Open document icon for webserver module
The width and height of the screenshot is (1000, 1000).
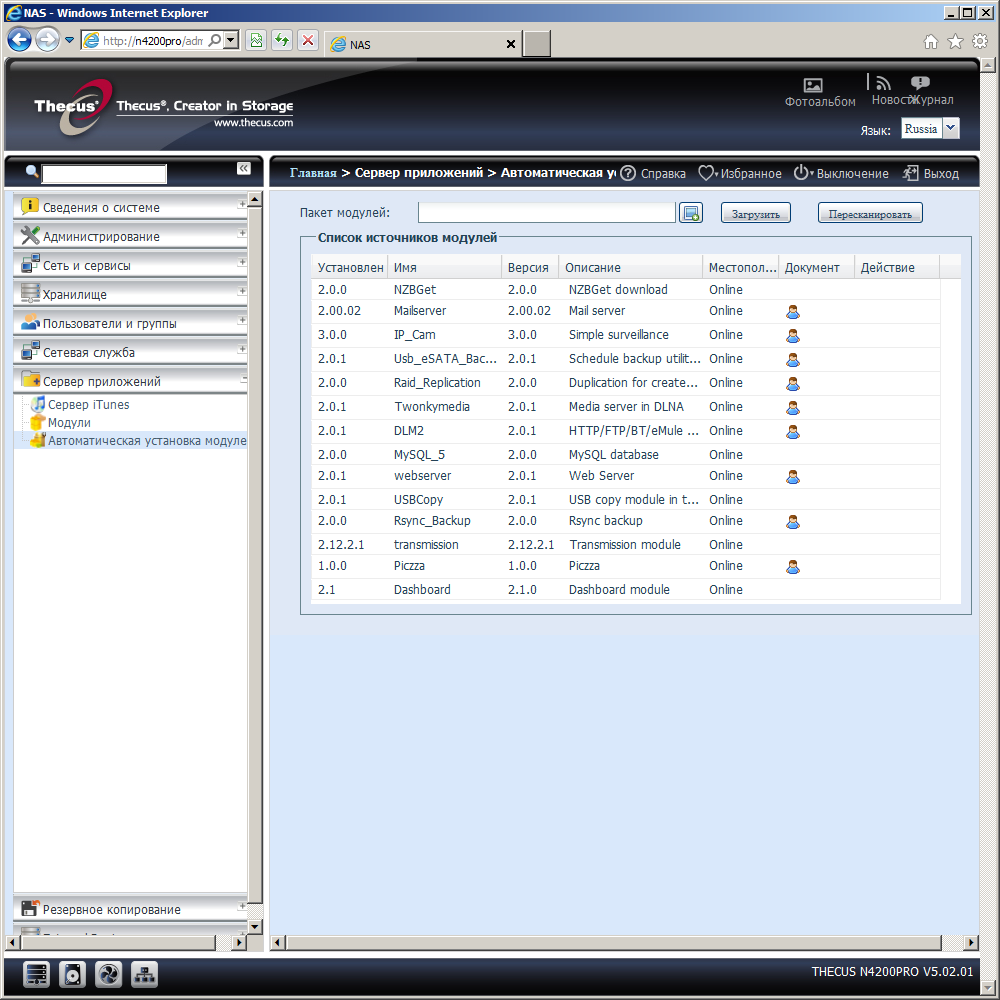(793, 476)
